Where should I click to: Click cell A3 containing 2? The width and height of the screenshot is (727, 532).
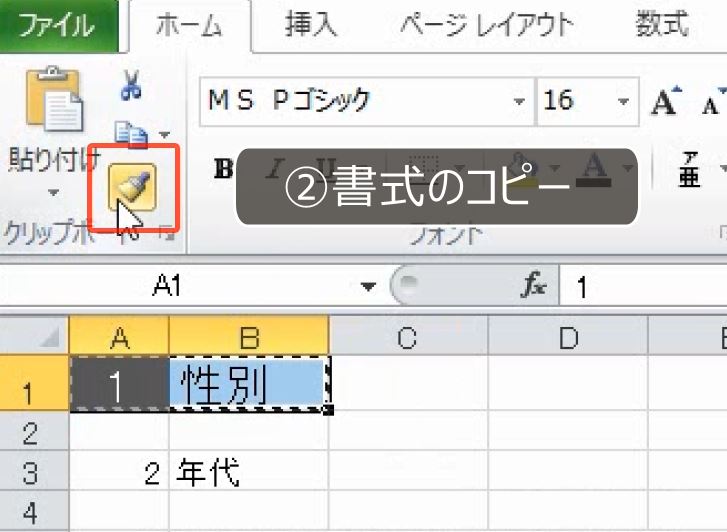(x=119, y=471)
